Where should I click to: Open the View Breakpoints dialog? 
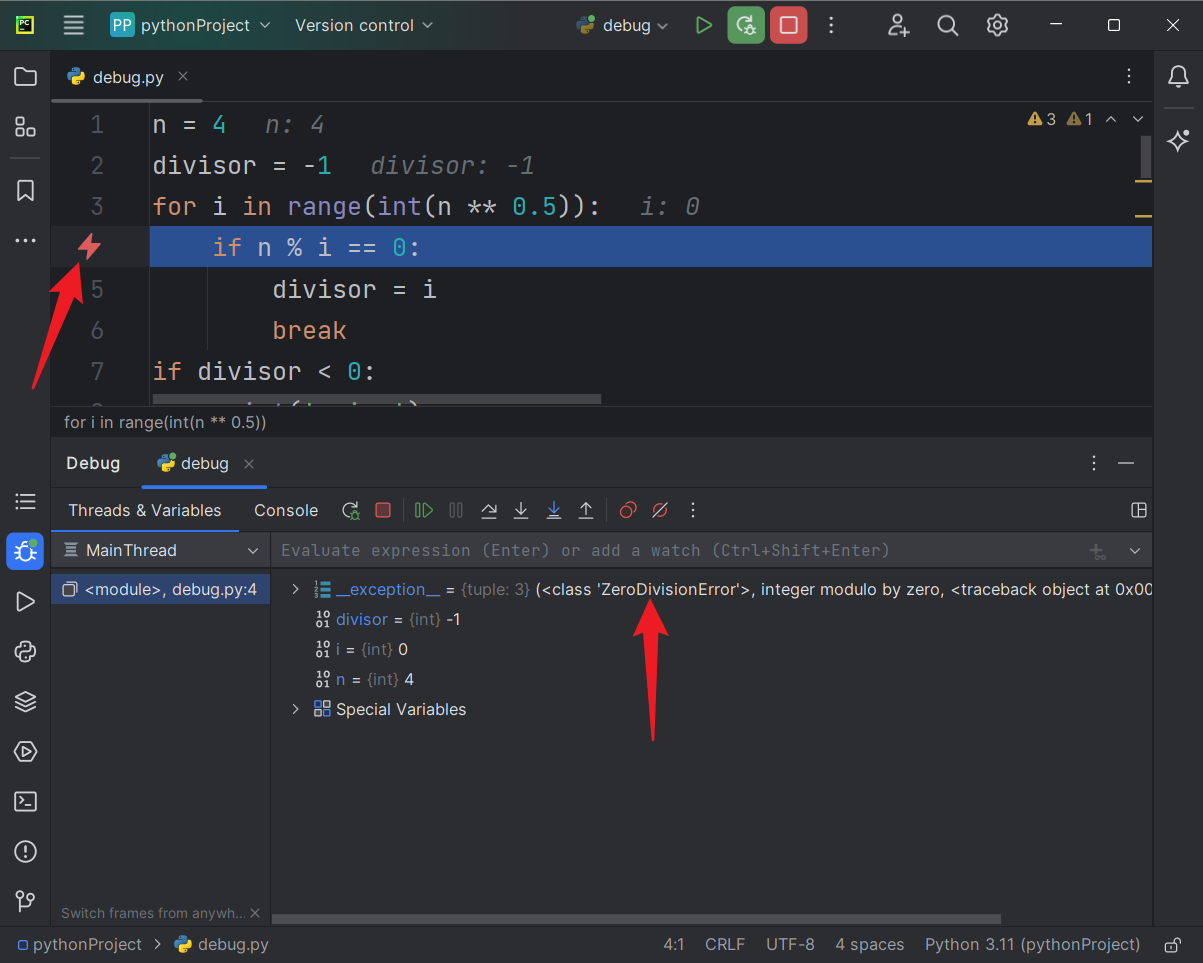627,510
